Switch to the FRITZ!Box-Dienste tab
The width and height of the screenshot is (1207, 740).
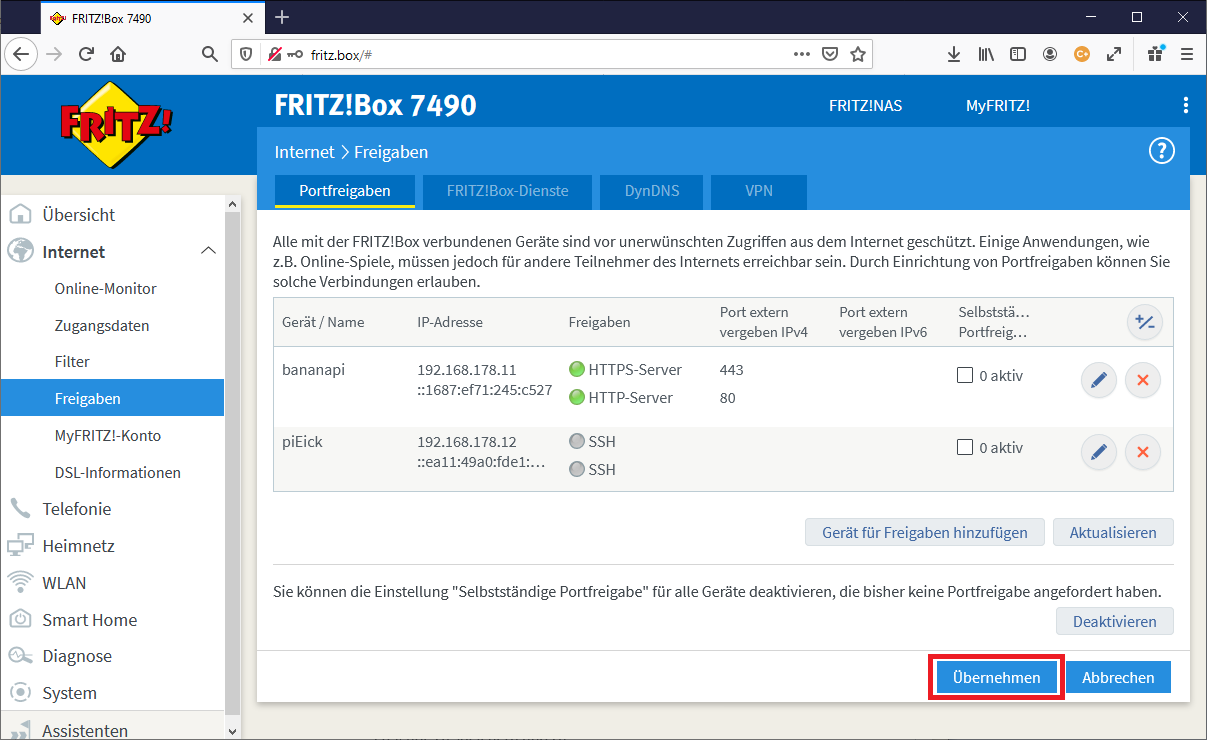507,191
